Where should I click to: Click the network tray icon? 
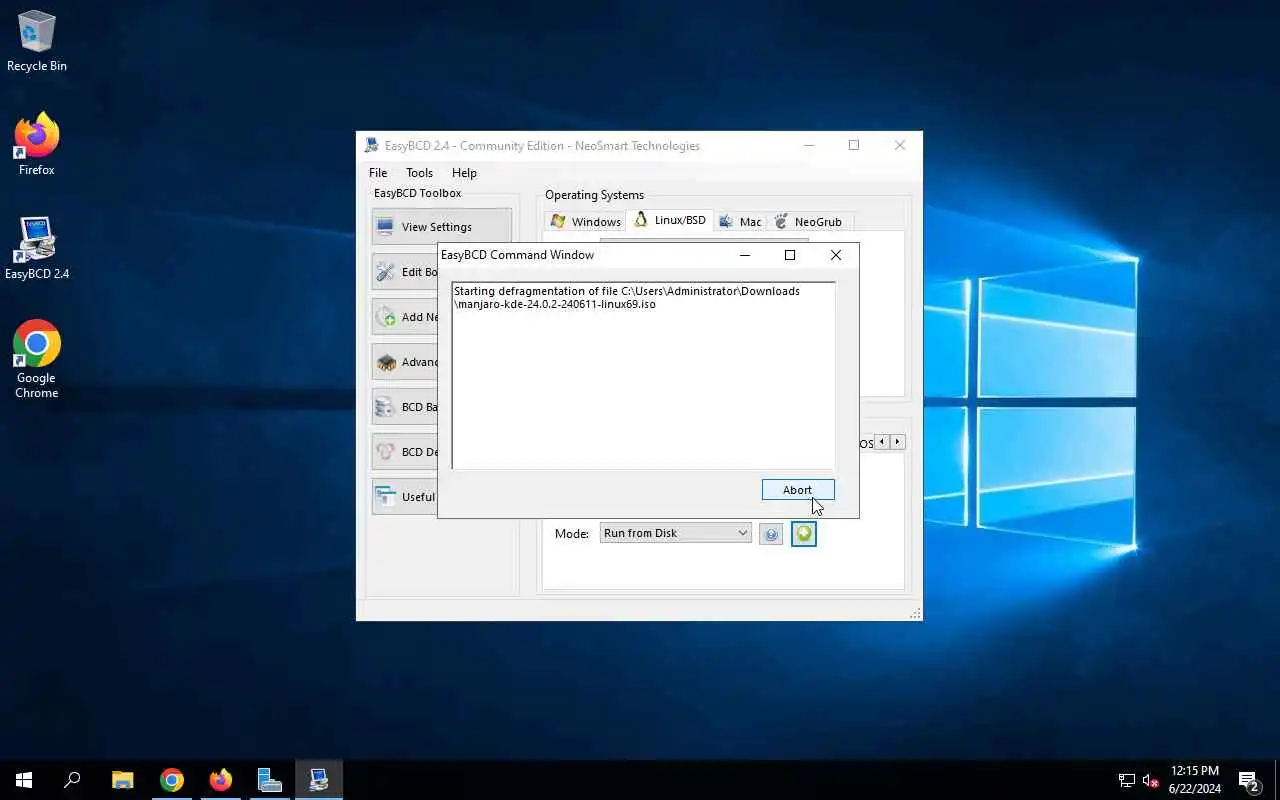click(x=1127, y=780)
